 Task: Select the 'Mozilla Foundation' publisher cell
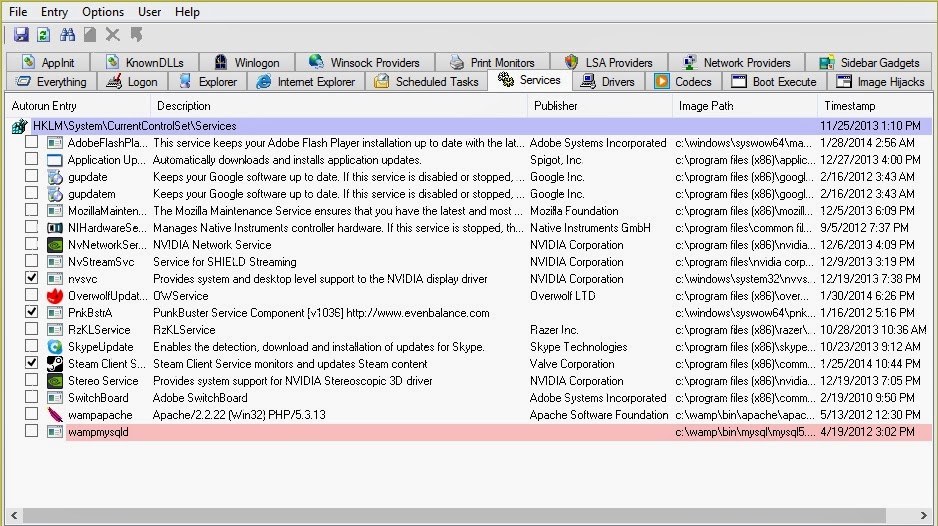click(x=574, y=211)
